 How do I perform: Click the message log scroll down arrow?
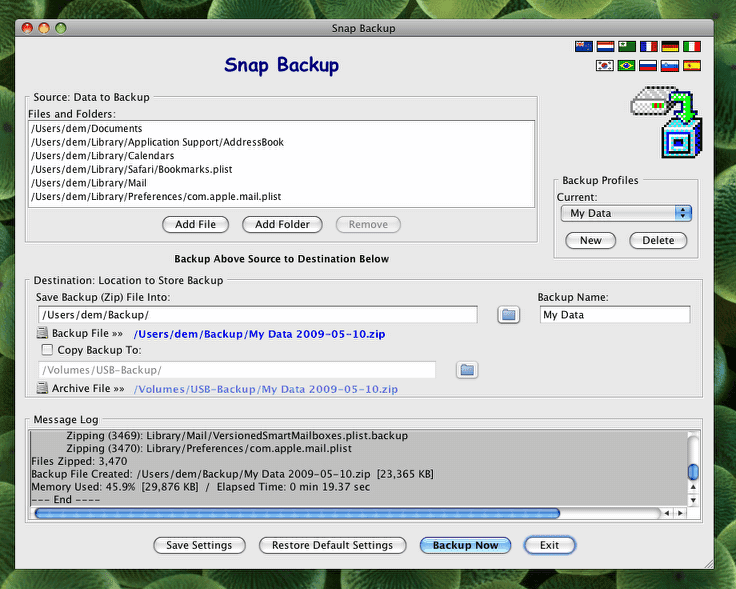[x=693, y=500]
